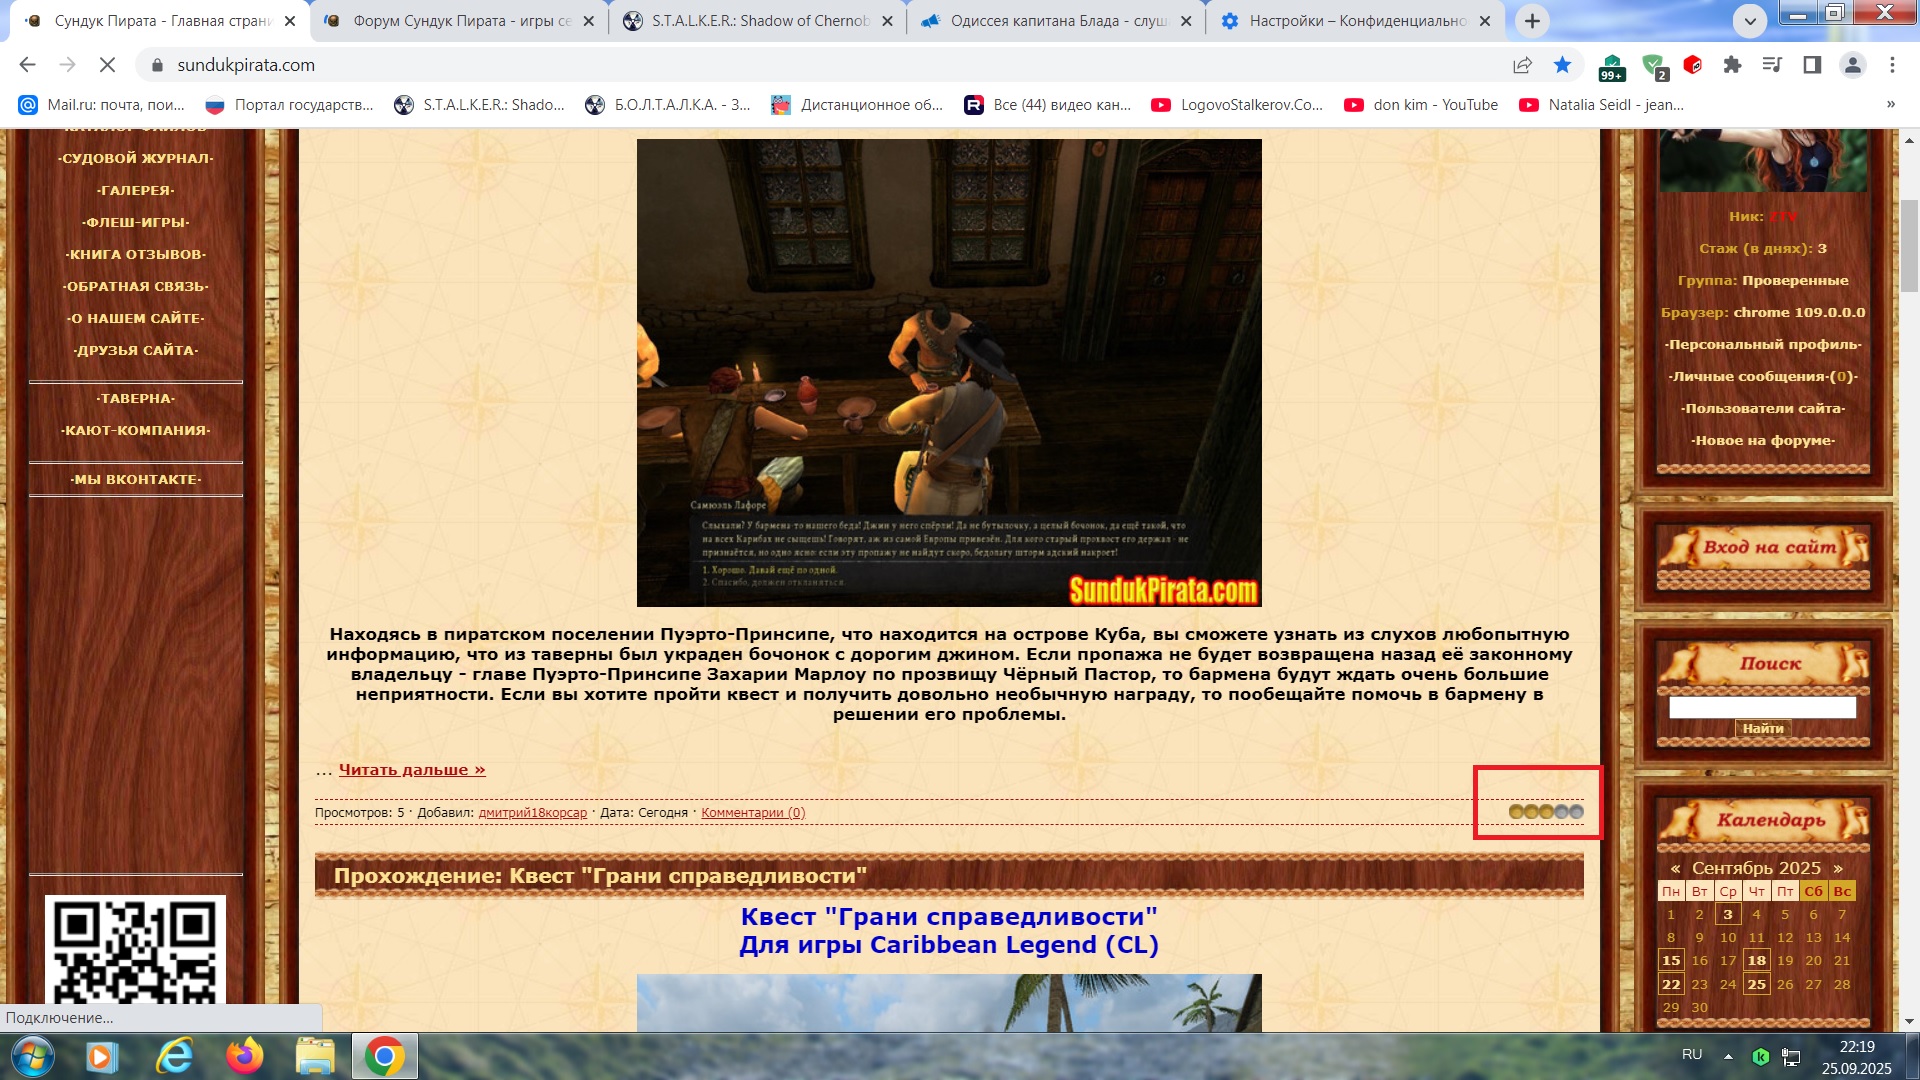
Task: Open don kim - YouTube bookmark
Action: pyautogui.click(x=1420, y=104)
